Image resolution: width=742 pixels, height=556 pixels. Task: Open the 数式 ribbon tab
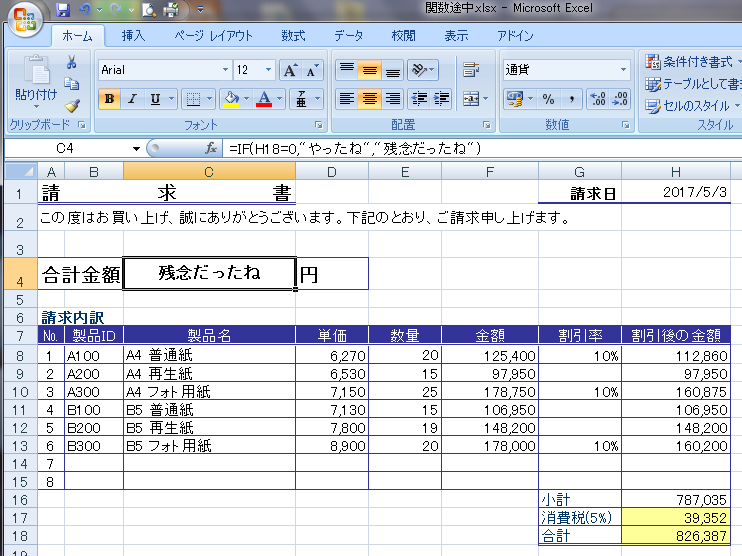point(293,36)
